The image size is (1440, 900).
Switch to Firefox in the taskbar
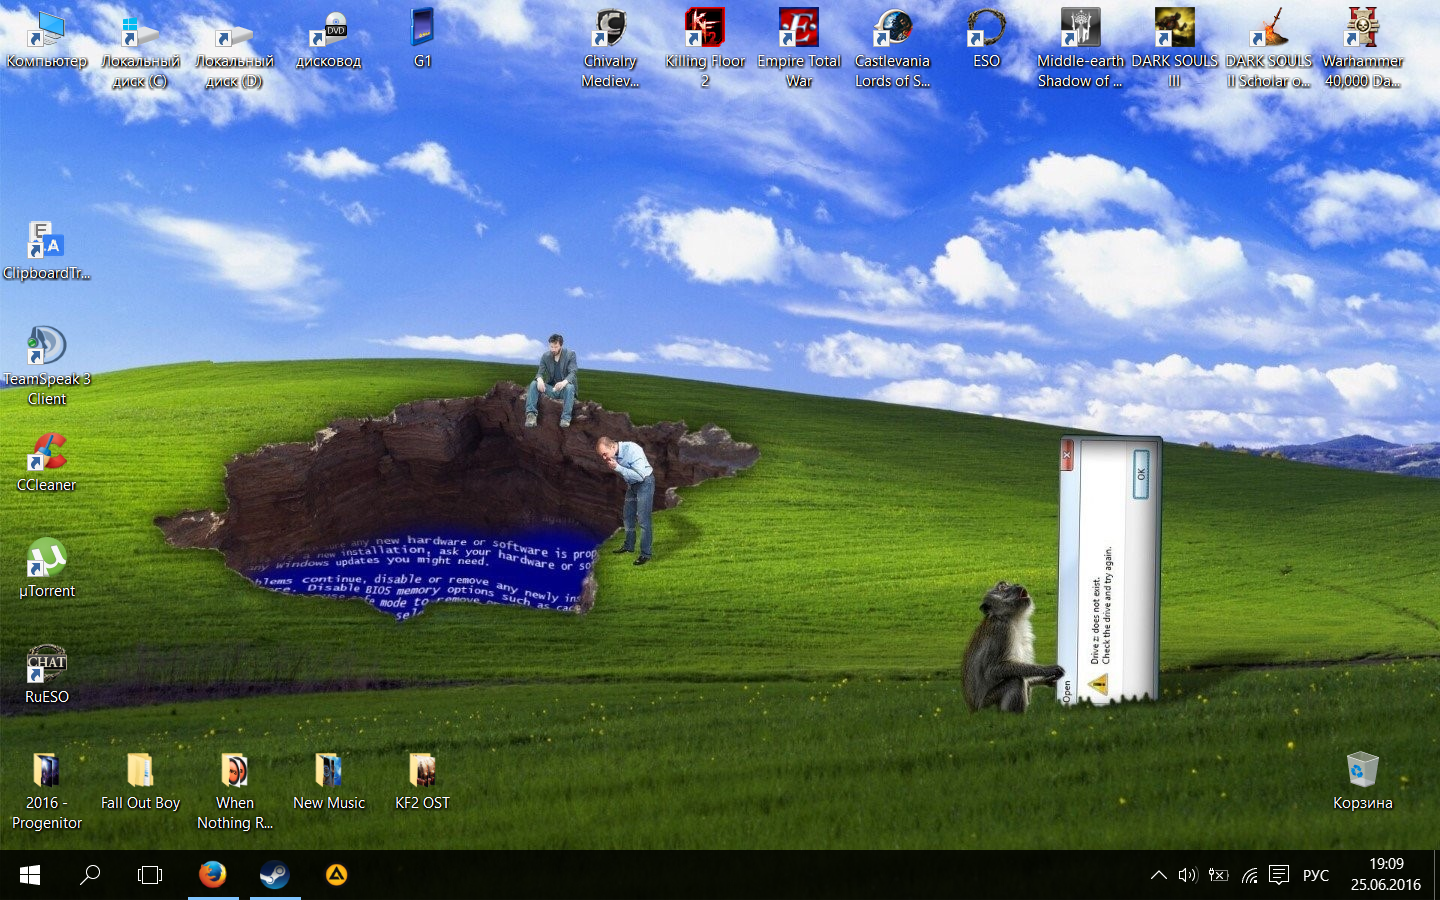[212, 875]
